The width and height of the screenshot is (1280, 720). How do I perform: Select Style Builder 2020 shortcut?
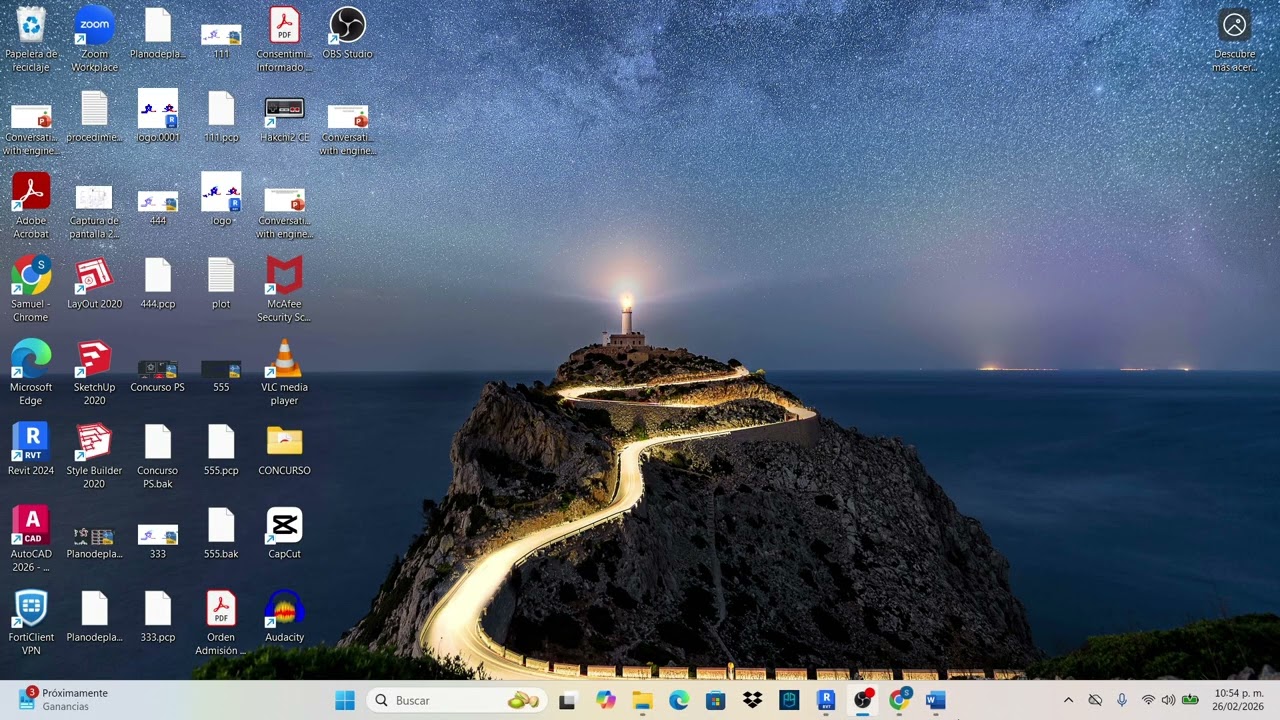(94, 455)
